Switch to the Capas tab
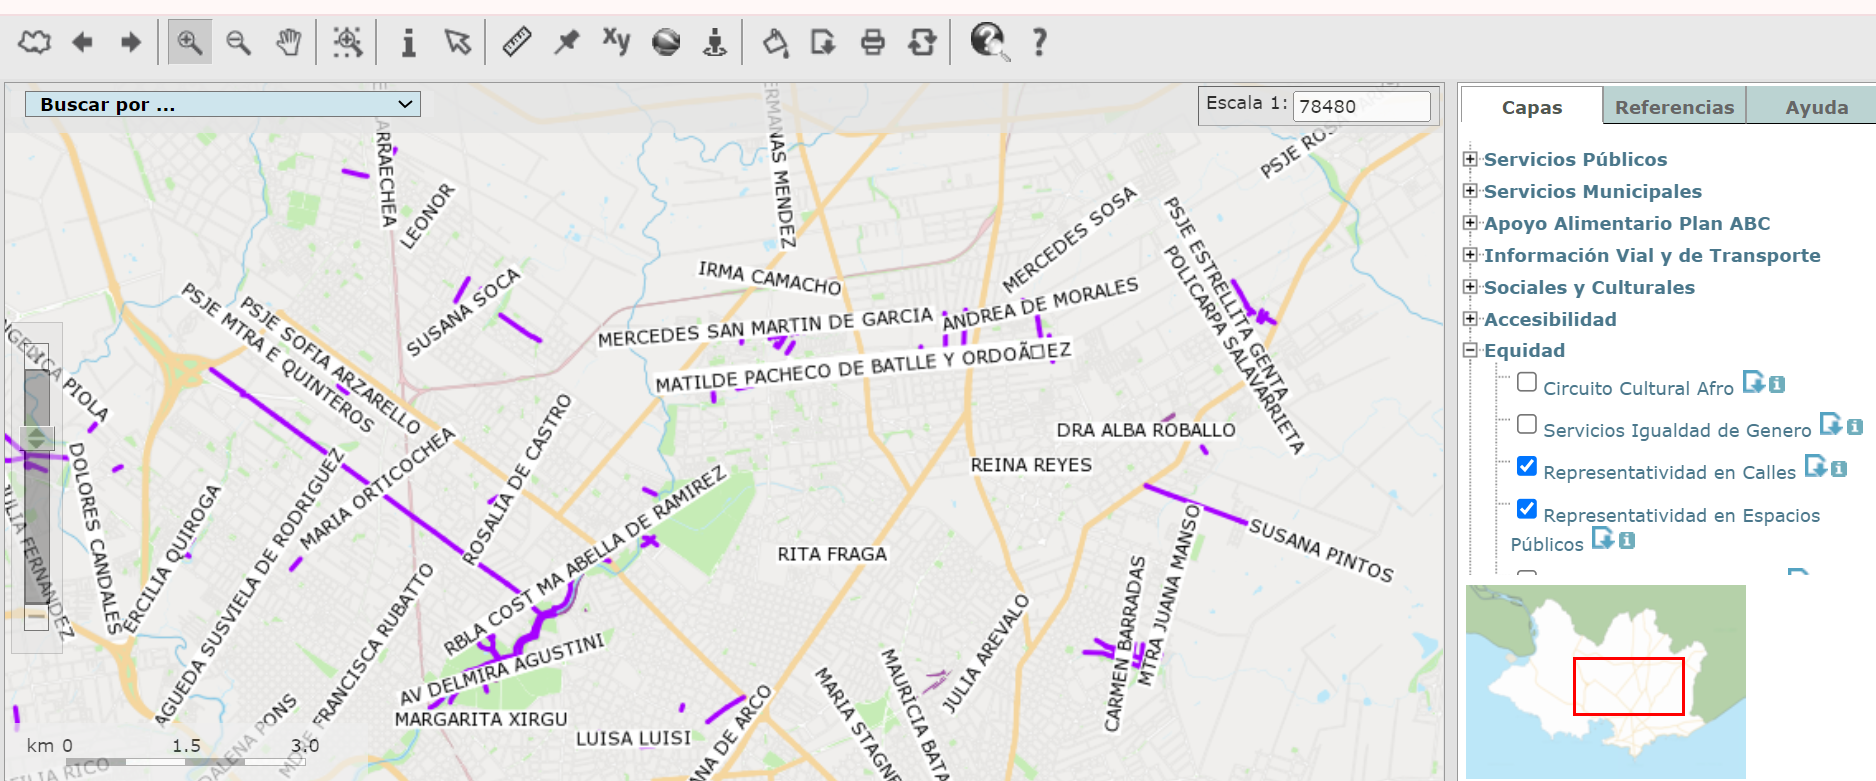 point(1532,106)
